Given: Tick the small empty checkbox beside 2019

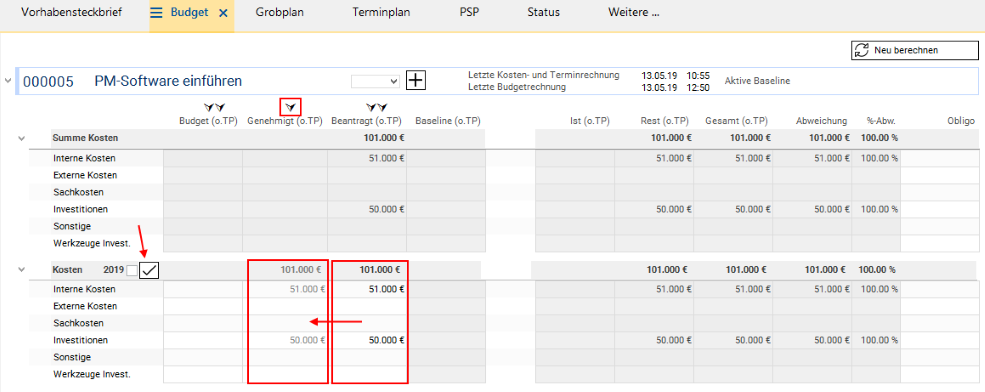Looking at the screenshot, I should click(132, 271).
